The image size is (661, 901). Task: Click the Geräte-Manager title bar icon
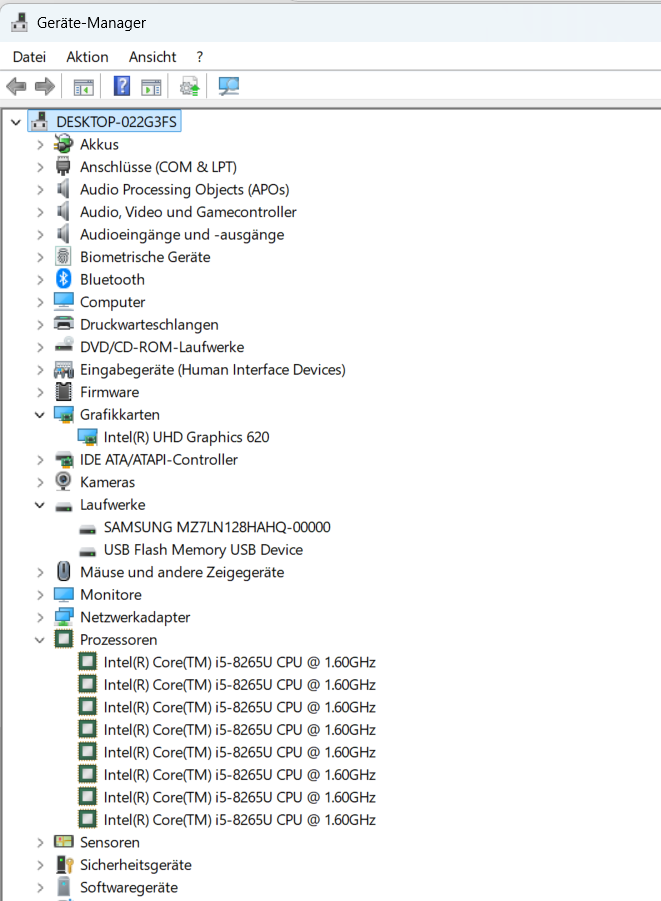tap(20, 22)
